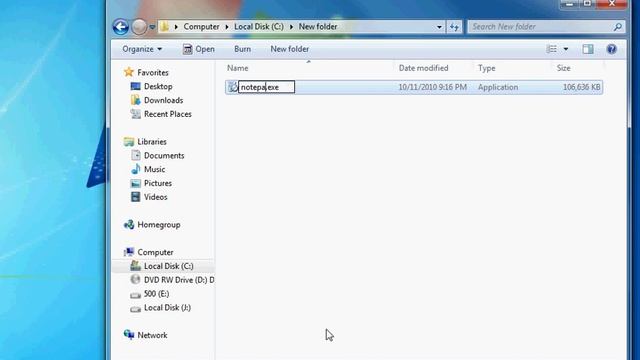Open the 500 (E:) drive
640x360 pixels.
pyautogui.click(x=156, y=294)
